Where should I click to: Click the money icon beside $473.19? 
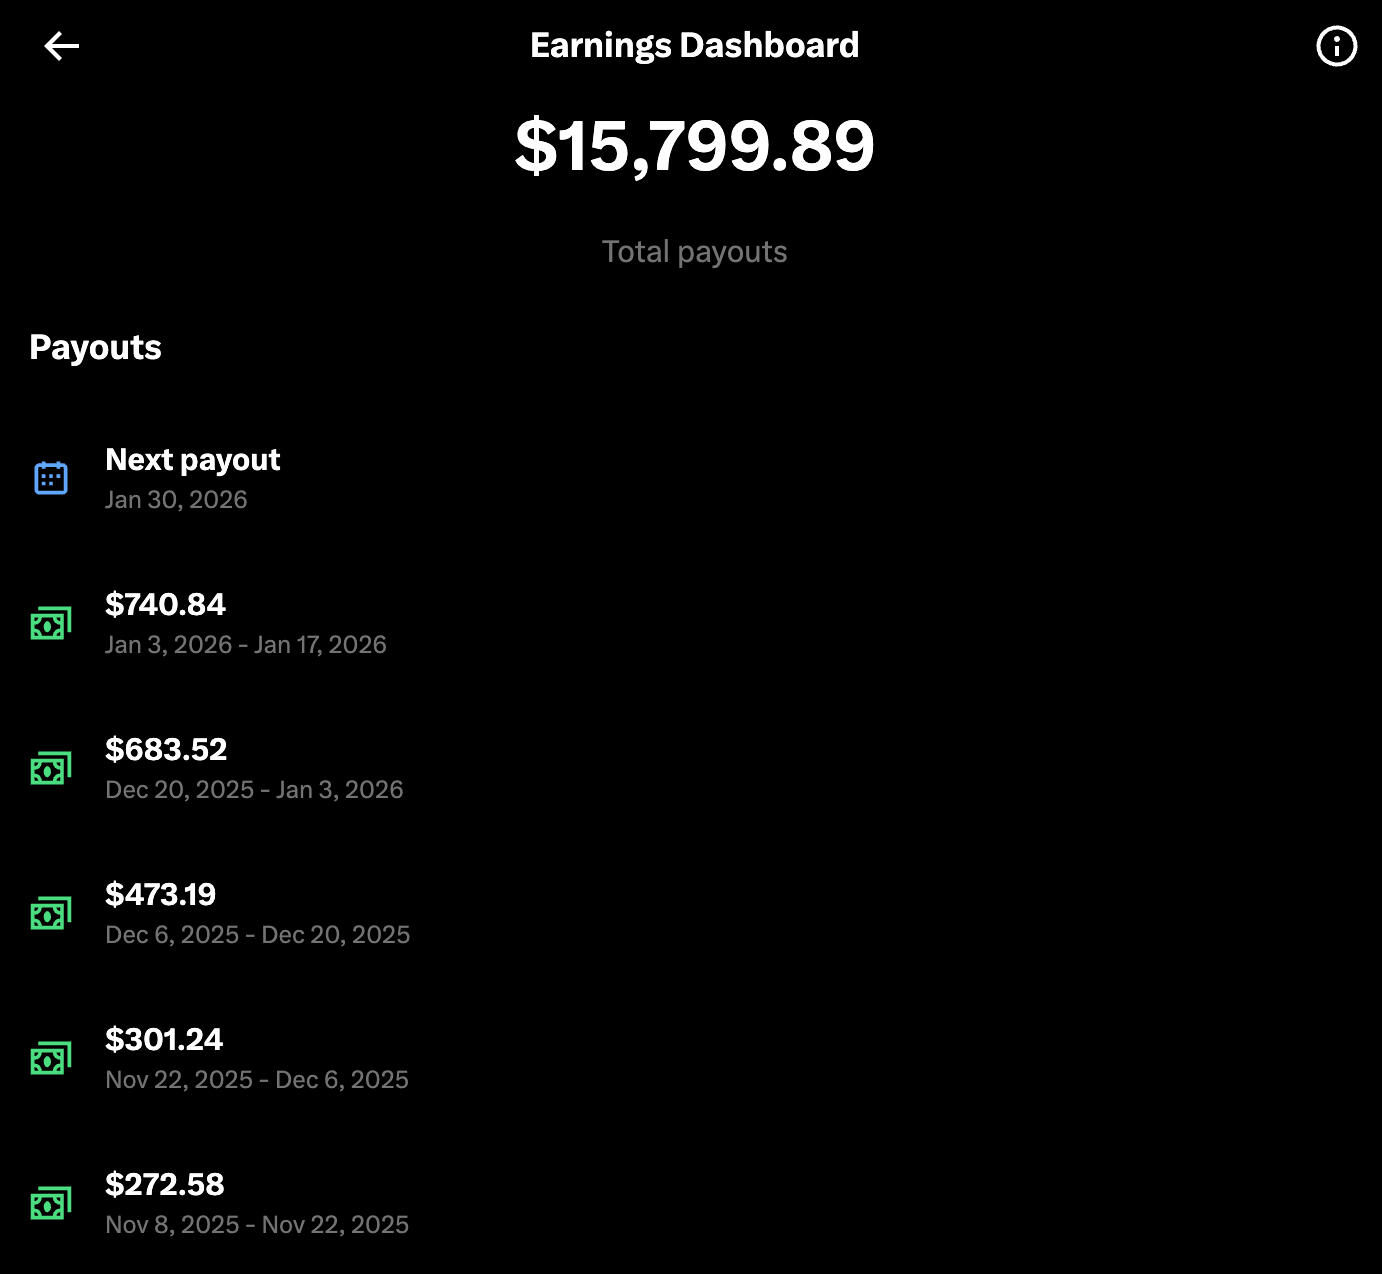click(x=51, y=914)
